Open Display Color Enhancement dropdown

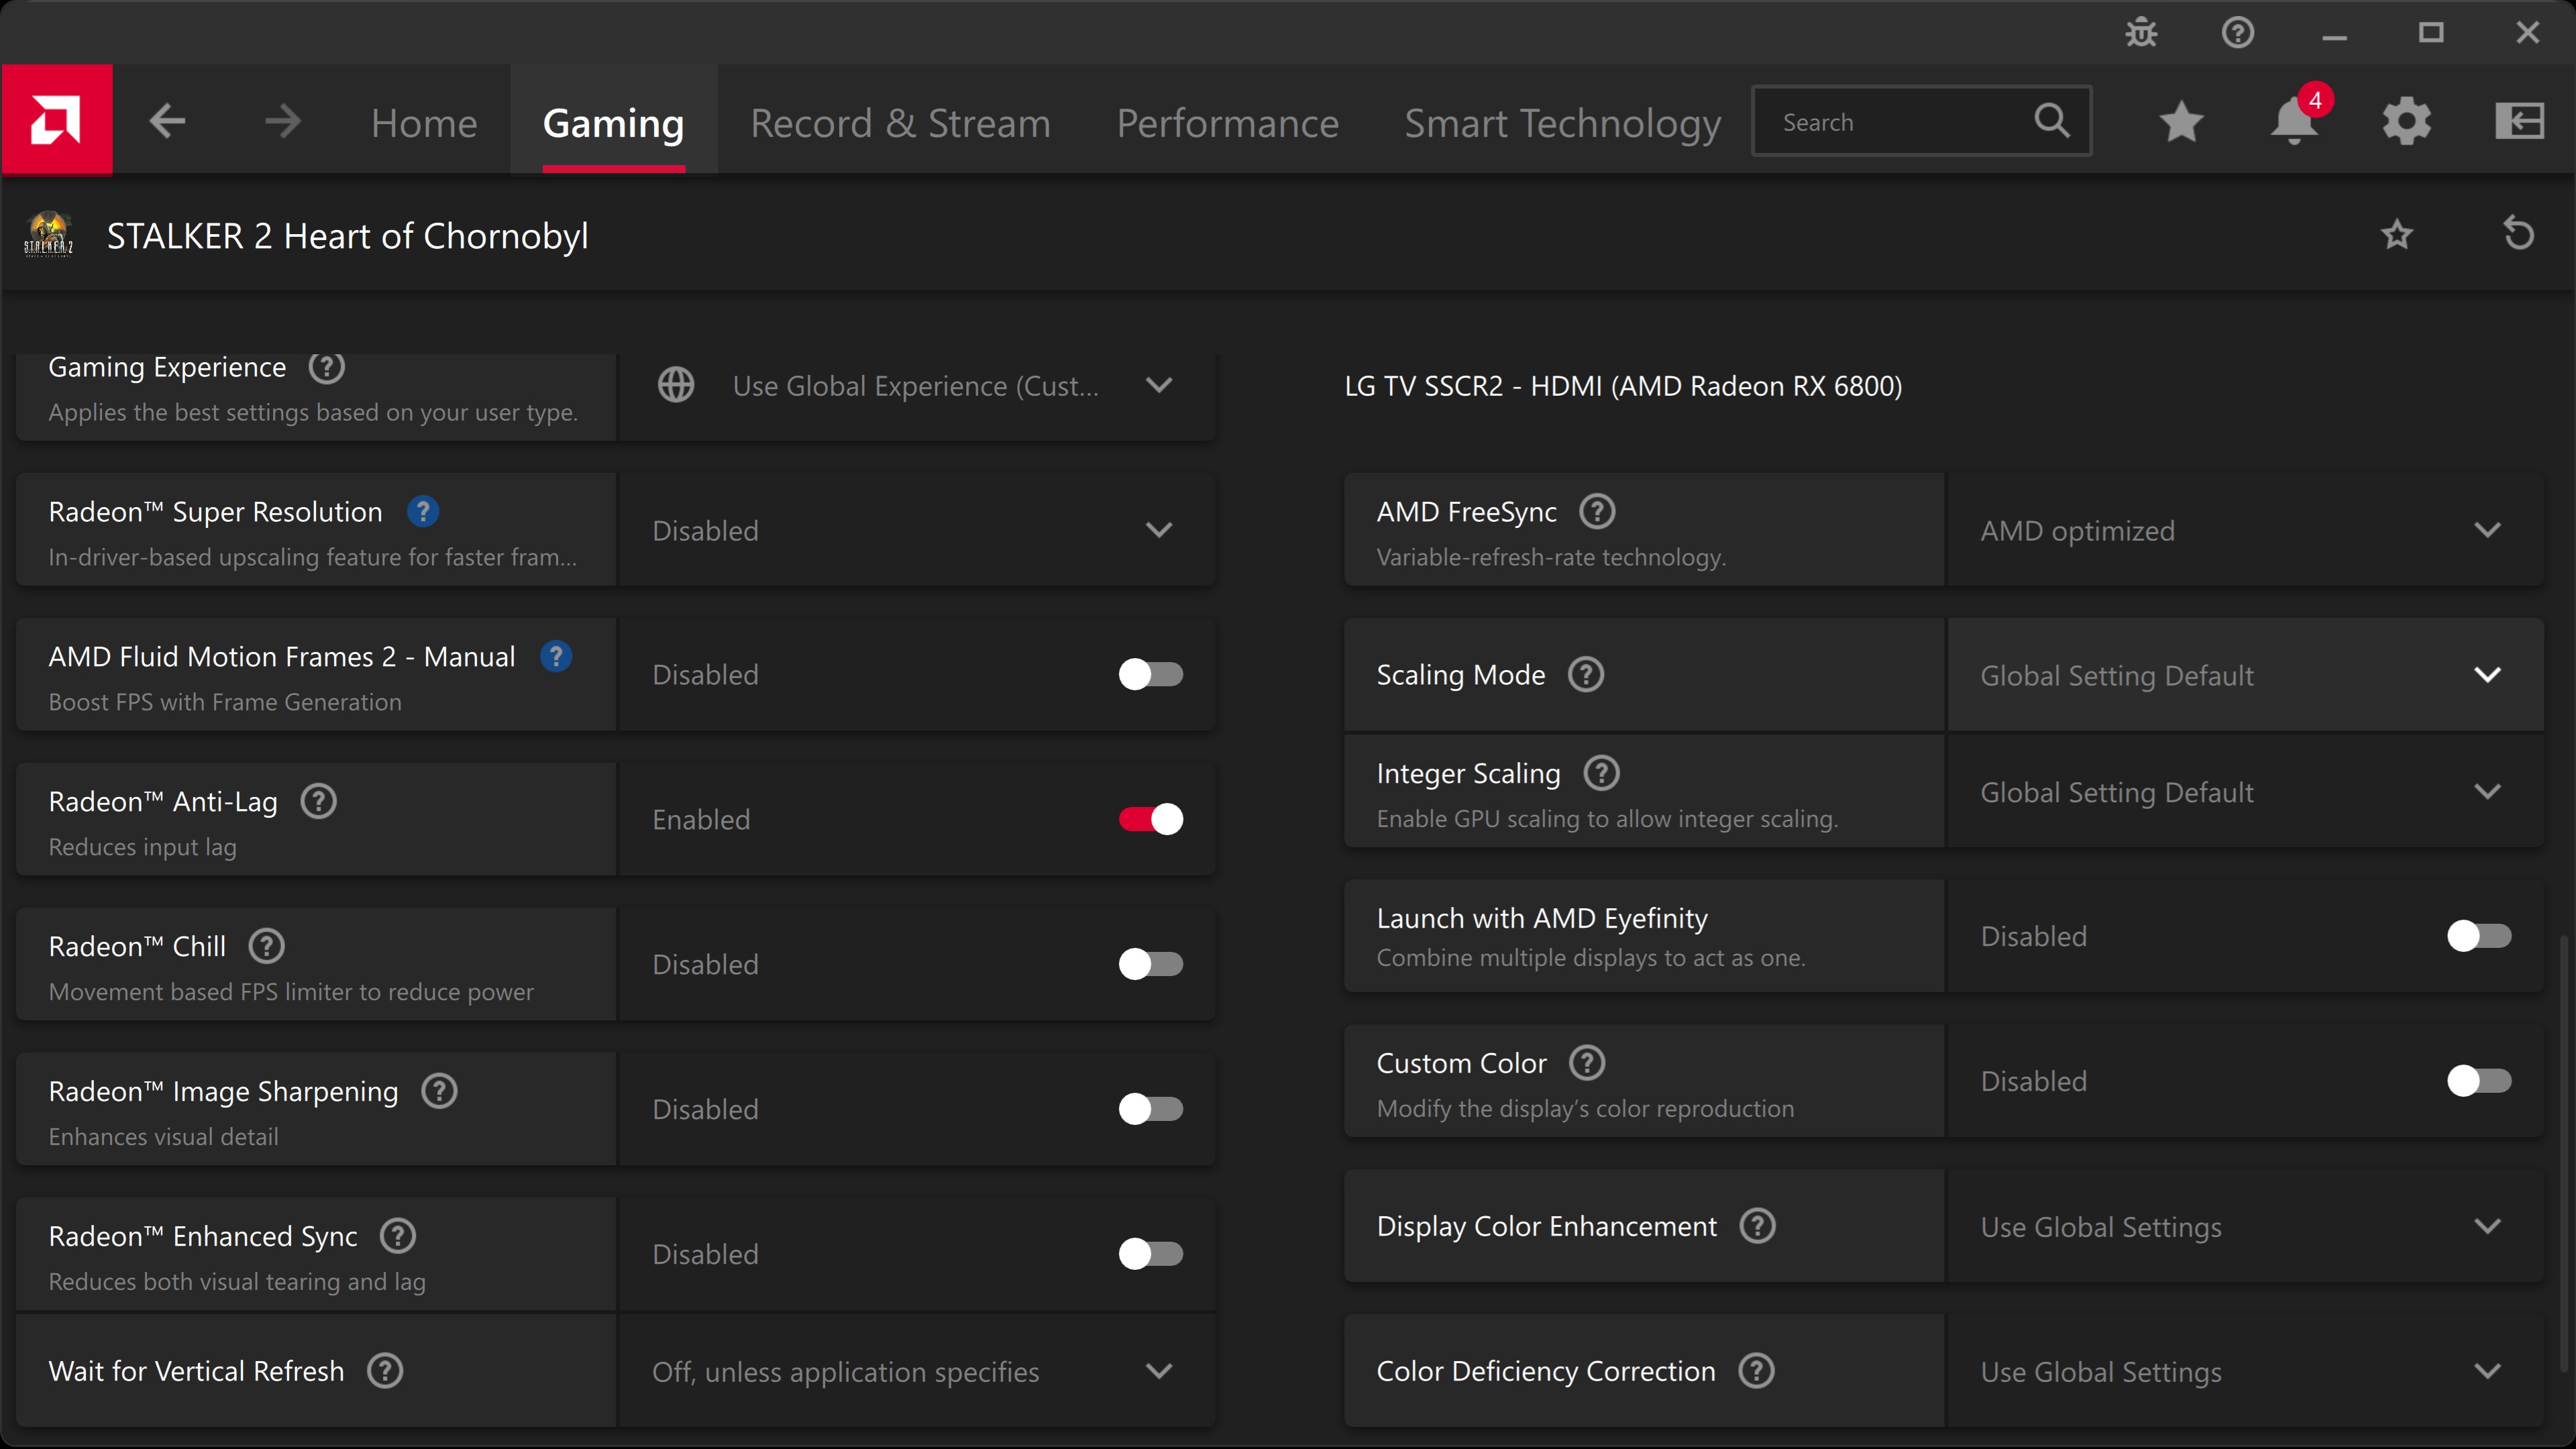click(x=2245, y=1226)
